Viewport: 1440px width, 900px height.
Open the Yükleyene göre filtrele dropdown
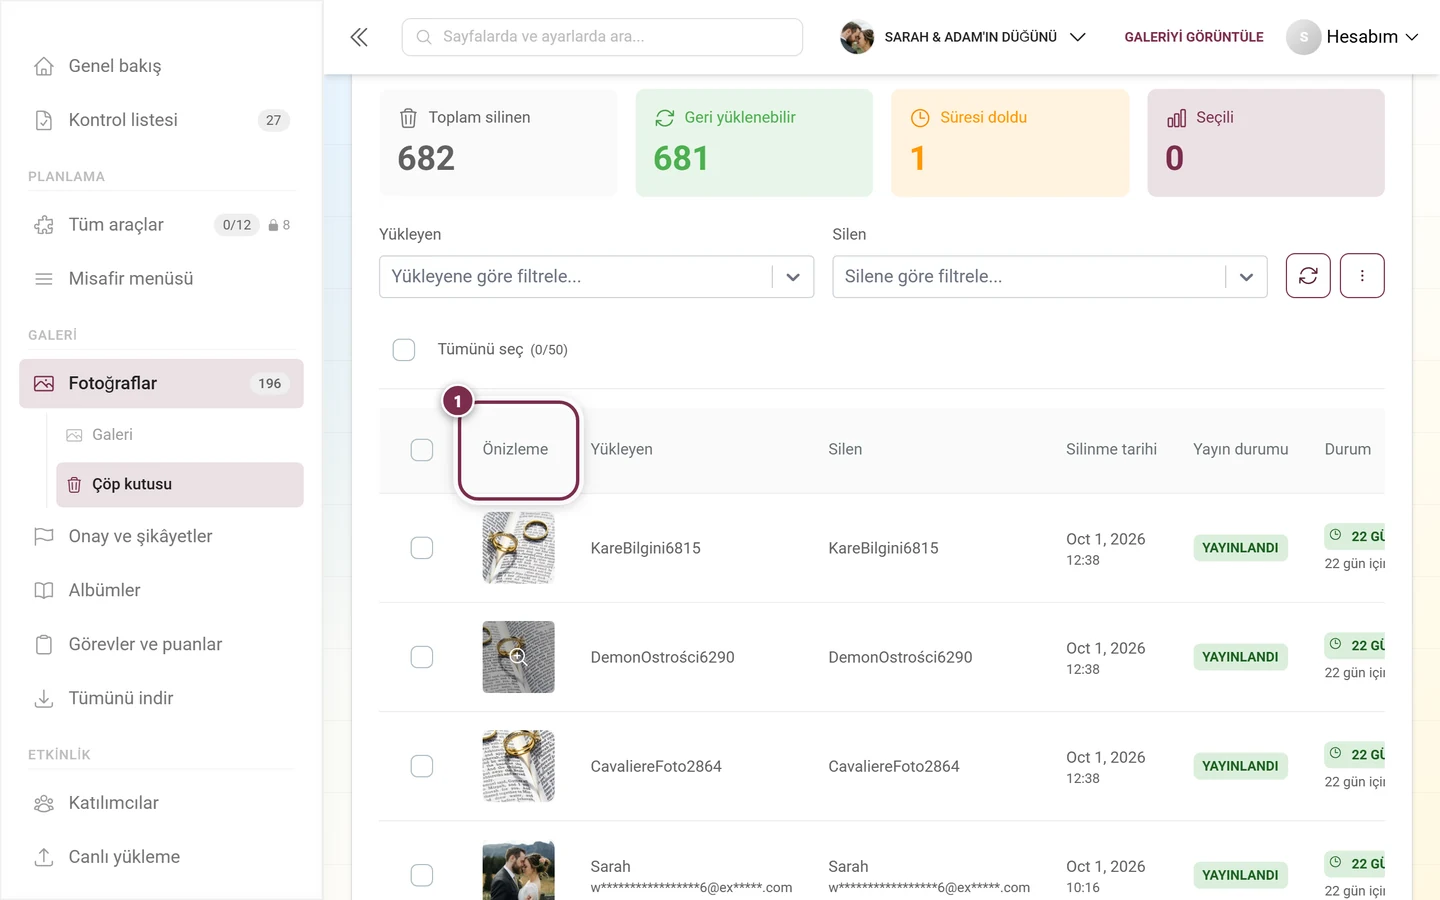point(596,277)
